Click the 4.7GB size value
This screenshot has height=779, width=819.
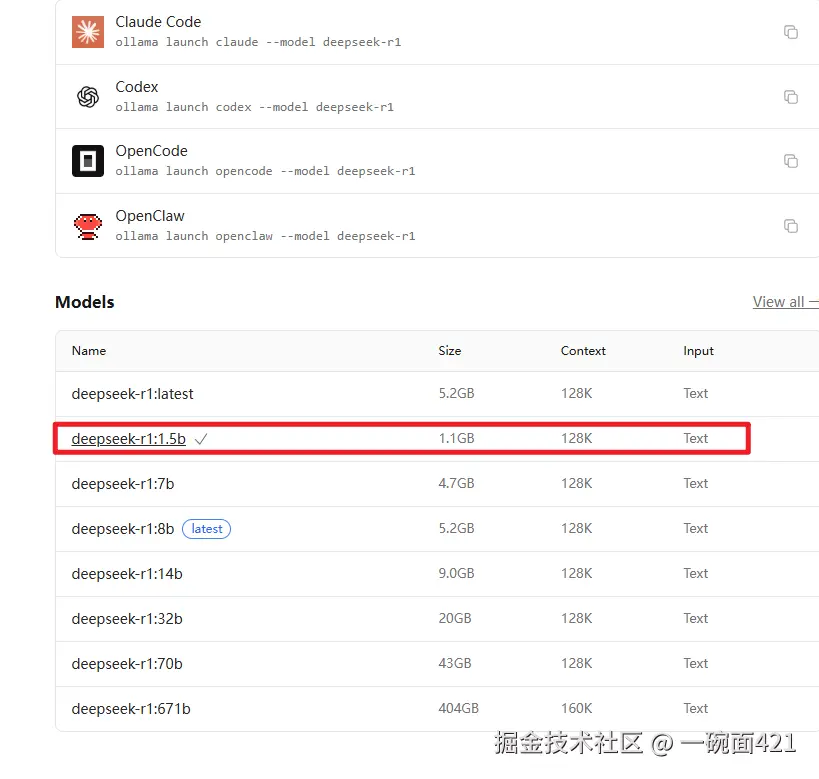(457, 483)
